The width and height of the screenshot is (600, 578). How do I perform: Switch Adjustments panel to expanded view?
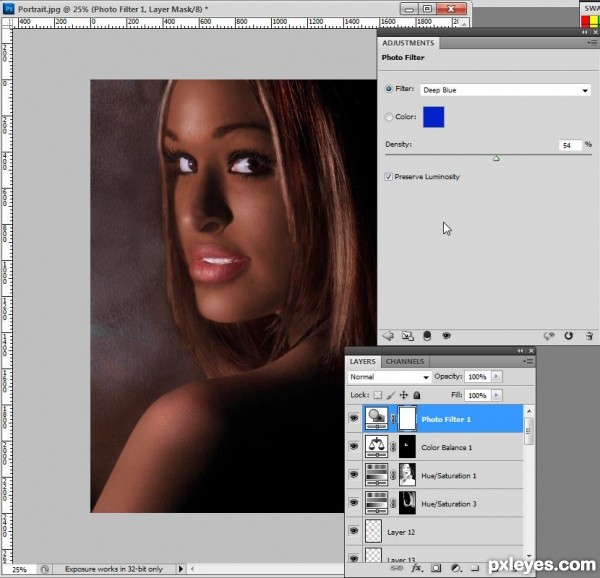click(407, 336)
